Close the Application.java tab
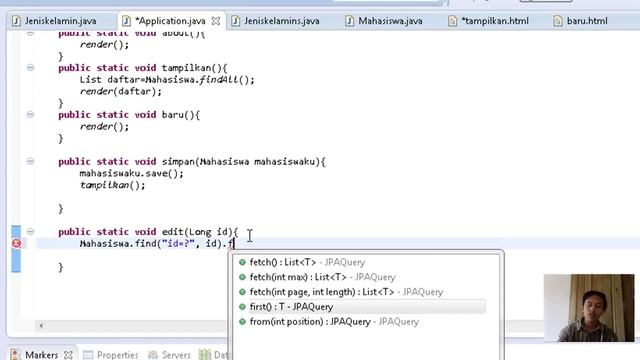This screenshot has height=360, width=640. 216,21
